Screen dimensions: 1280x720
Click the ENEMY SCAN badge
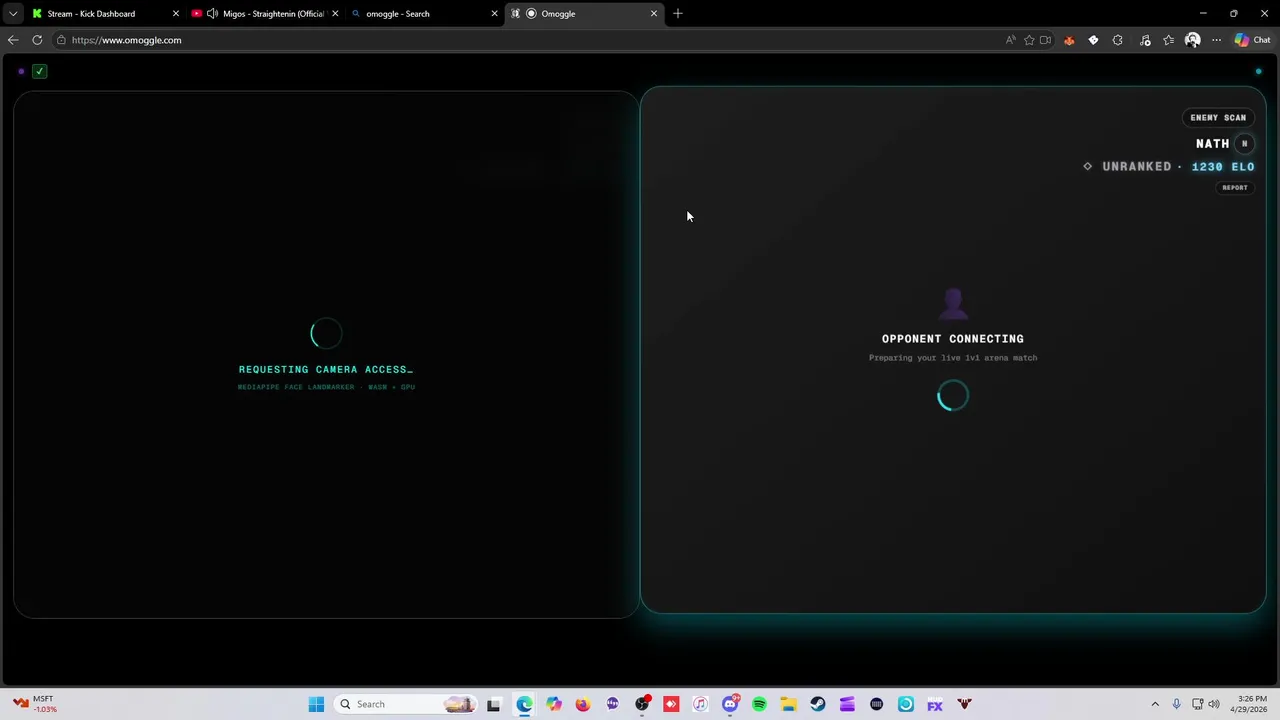[x=1218, y=118]
